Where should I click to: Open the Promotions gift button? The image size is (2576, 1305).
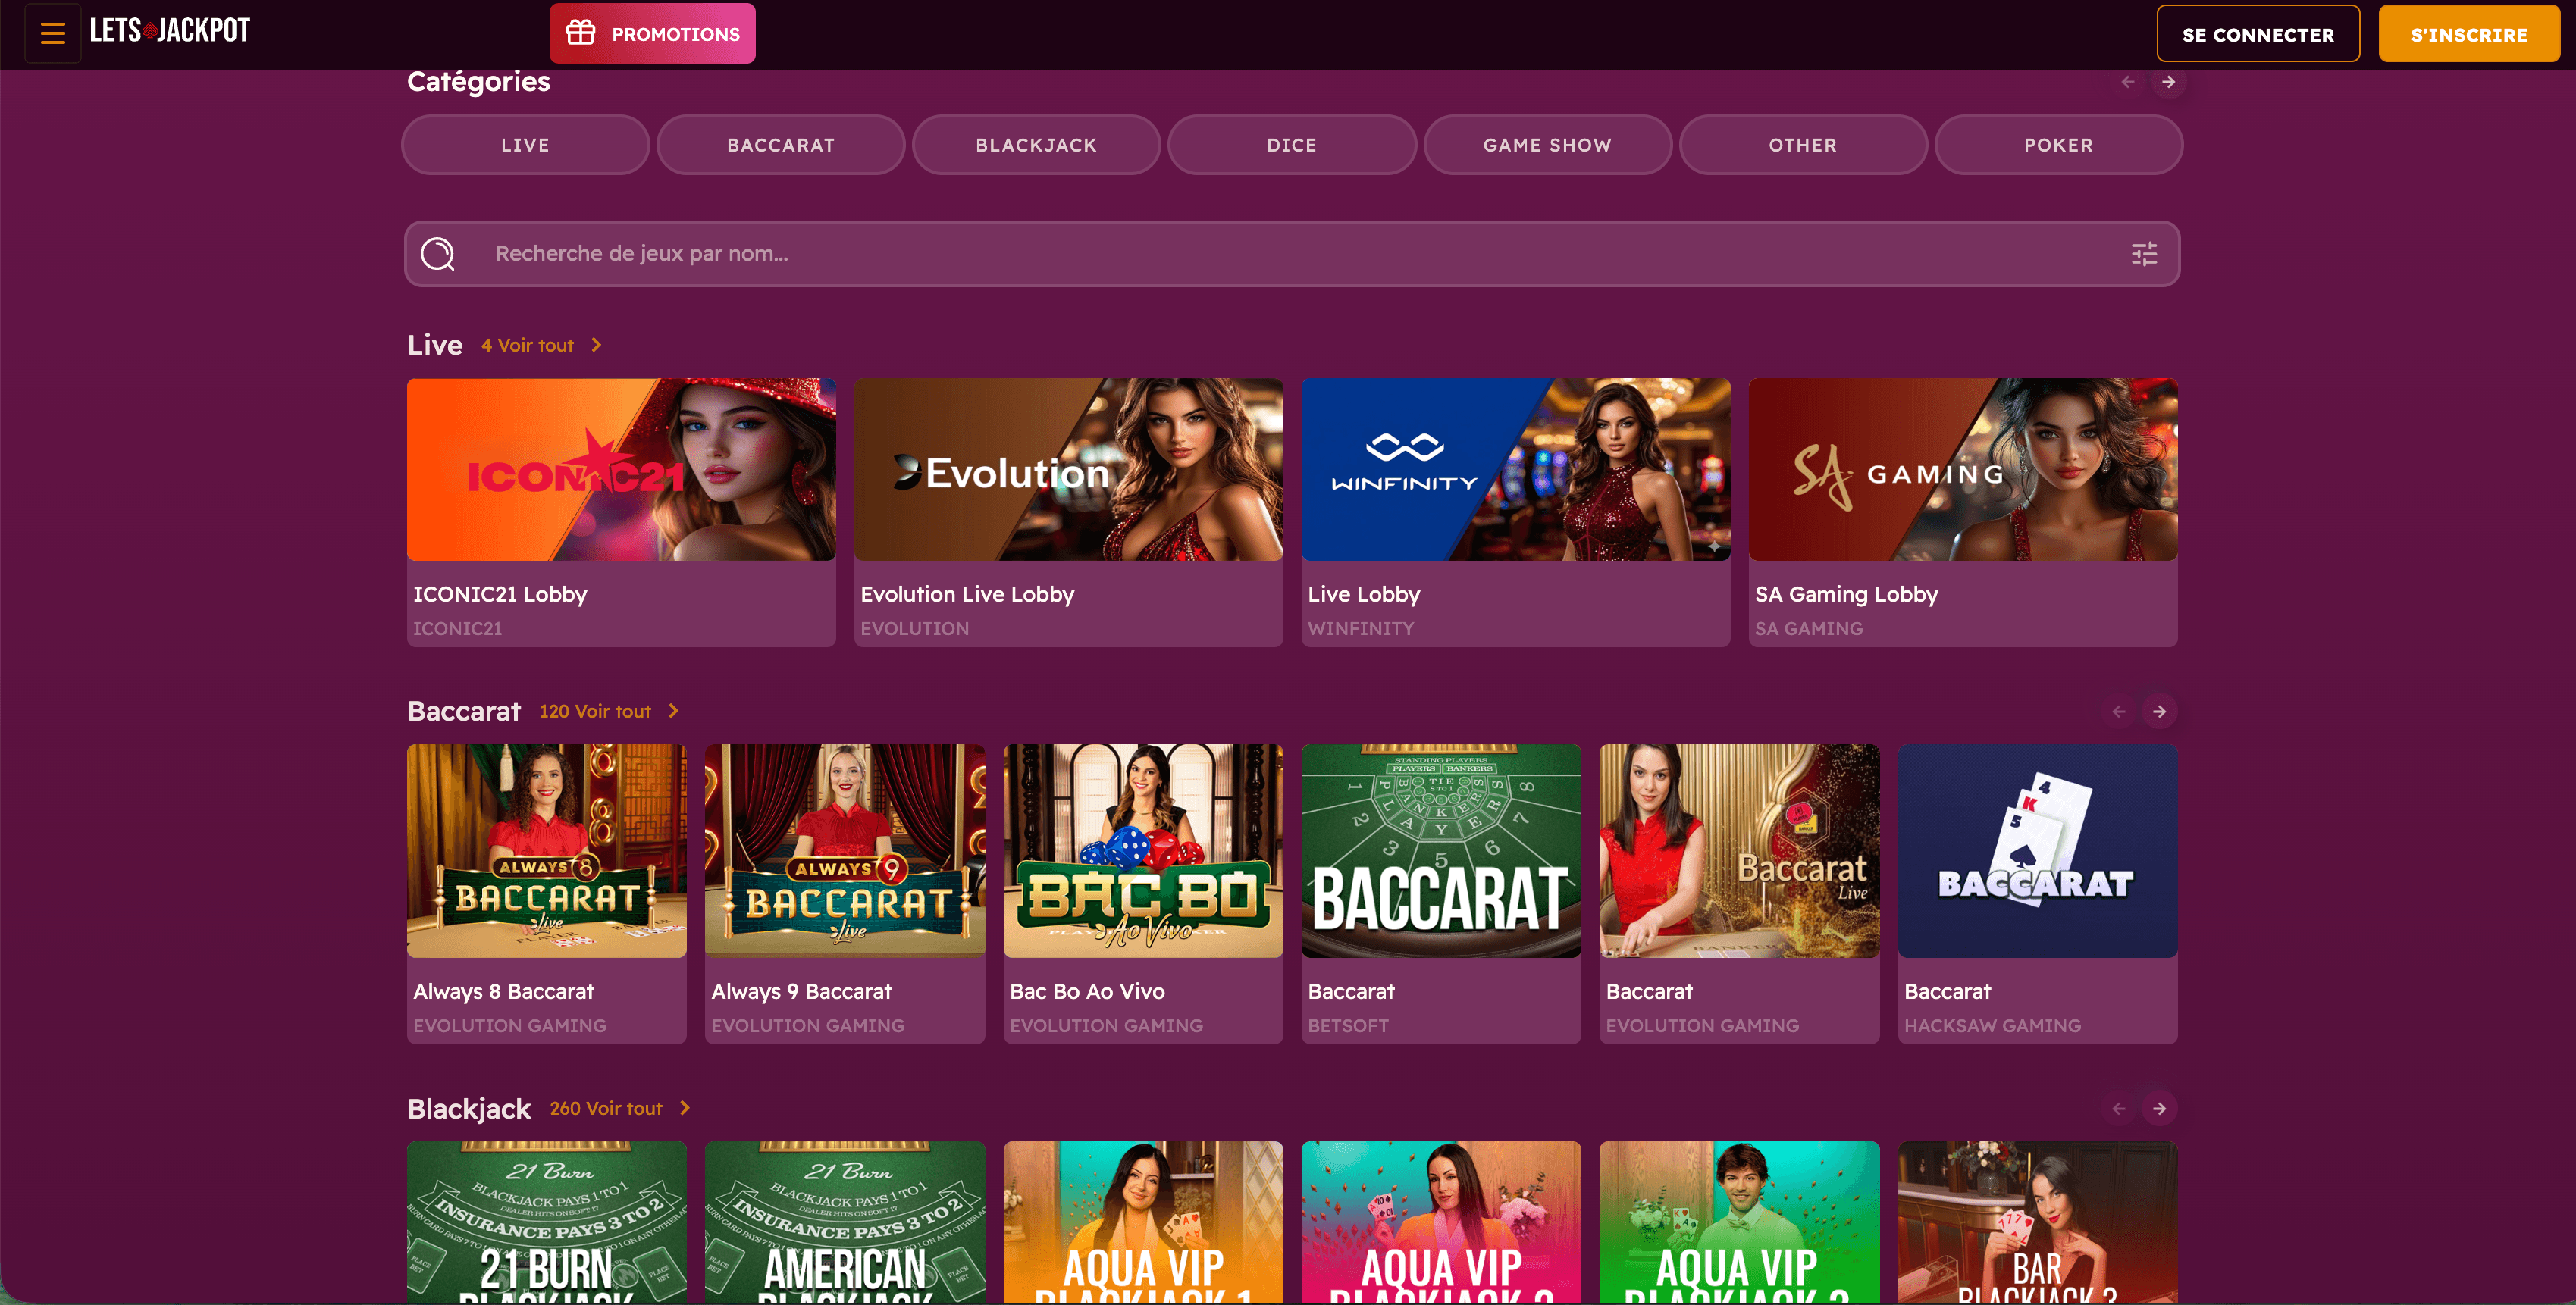[652, 34]
